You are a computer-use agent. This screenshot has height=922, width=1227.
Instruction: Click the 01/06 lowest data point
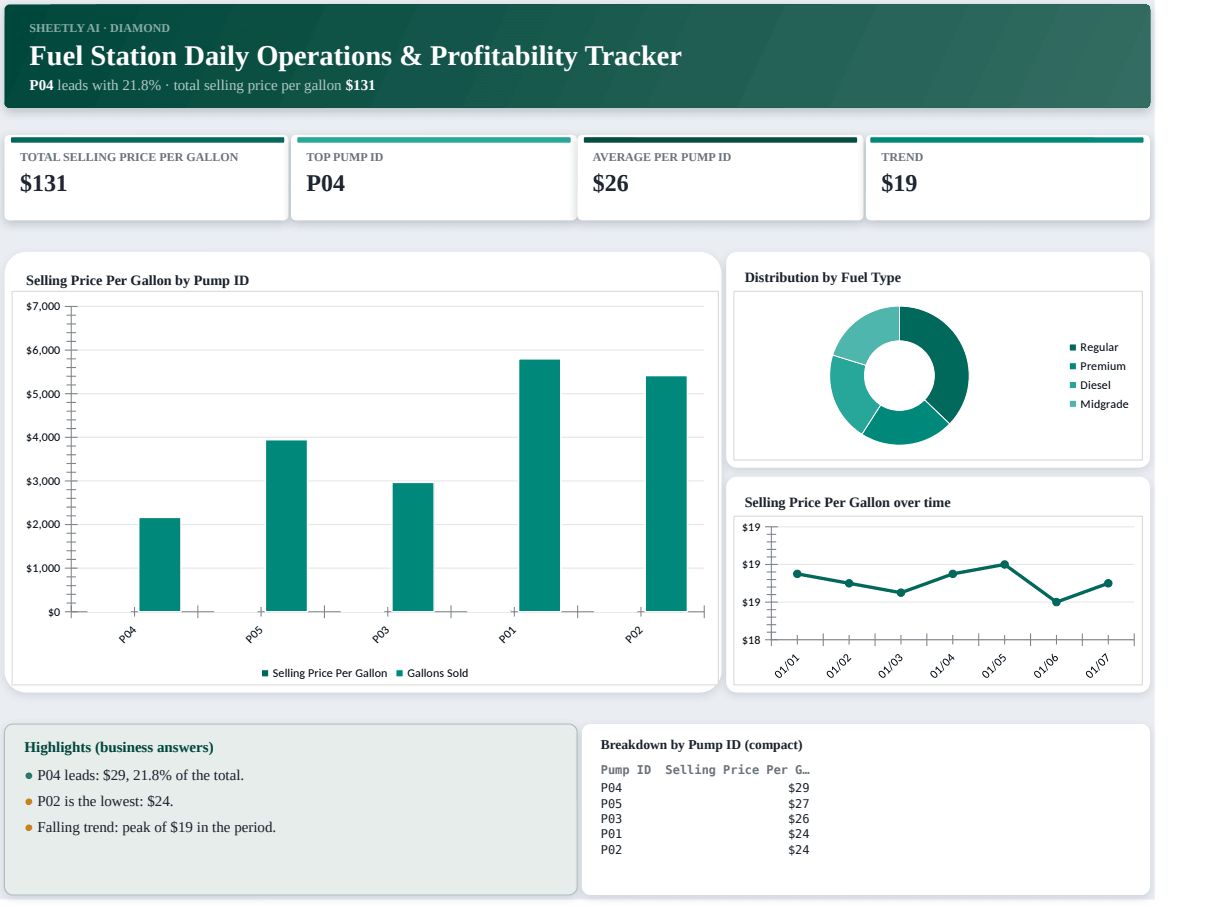[1057, 602]
